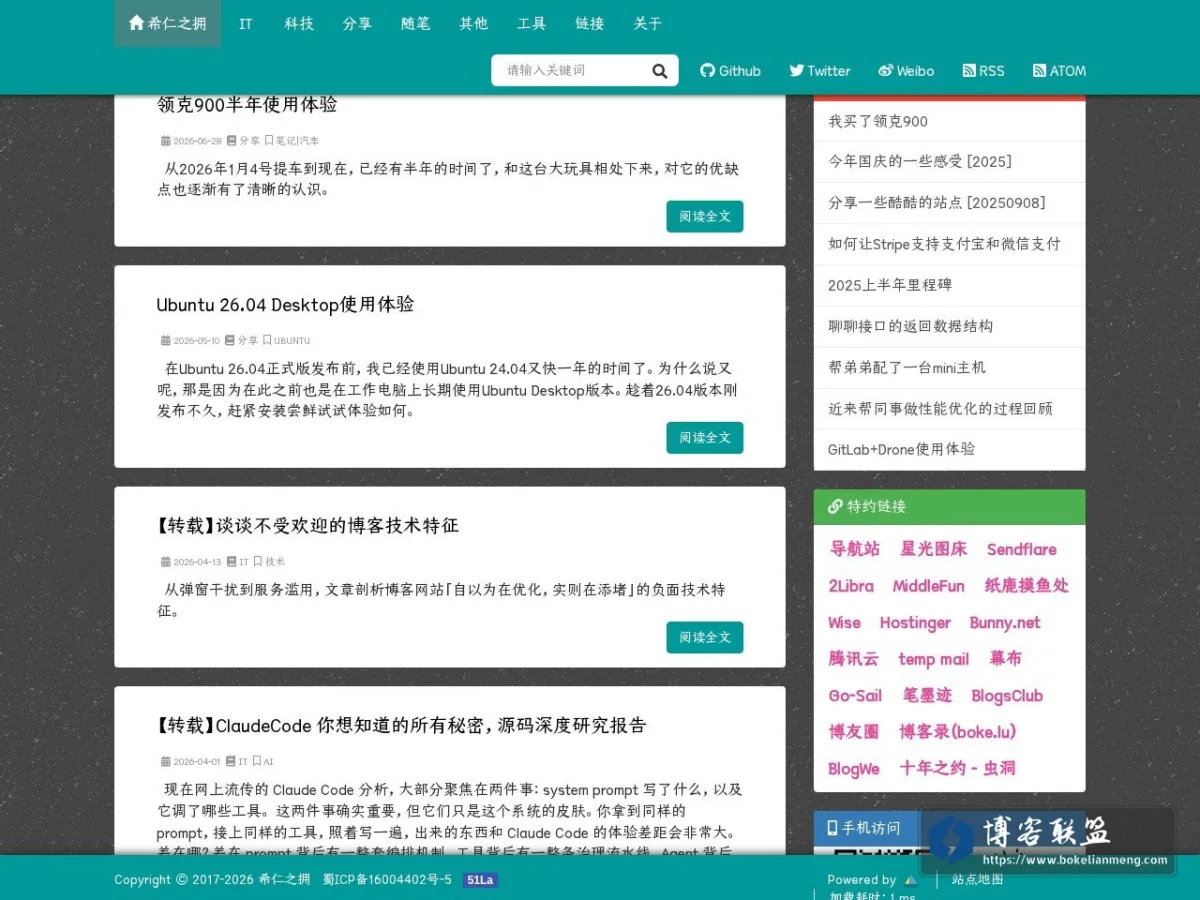Open sidebar post 近来帮同事做性能优化的过程回顾
Screen dimensions: 1200x900
pyautogui.click(x=940, y=408)
